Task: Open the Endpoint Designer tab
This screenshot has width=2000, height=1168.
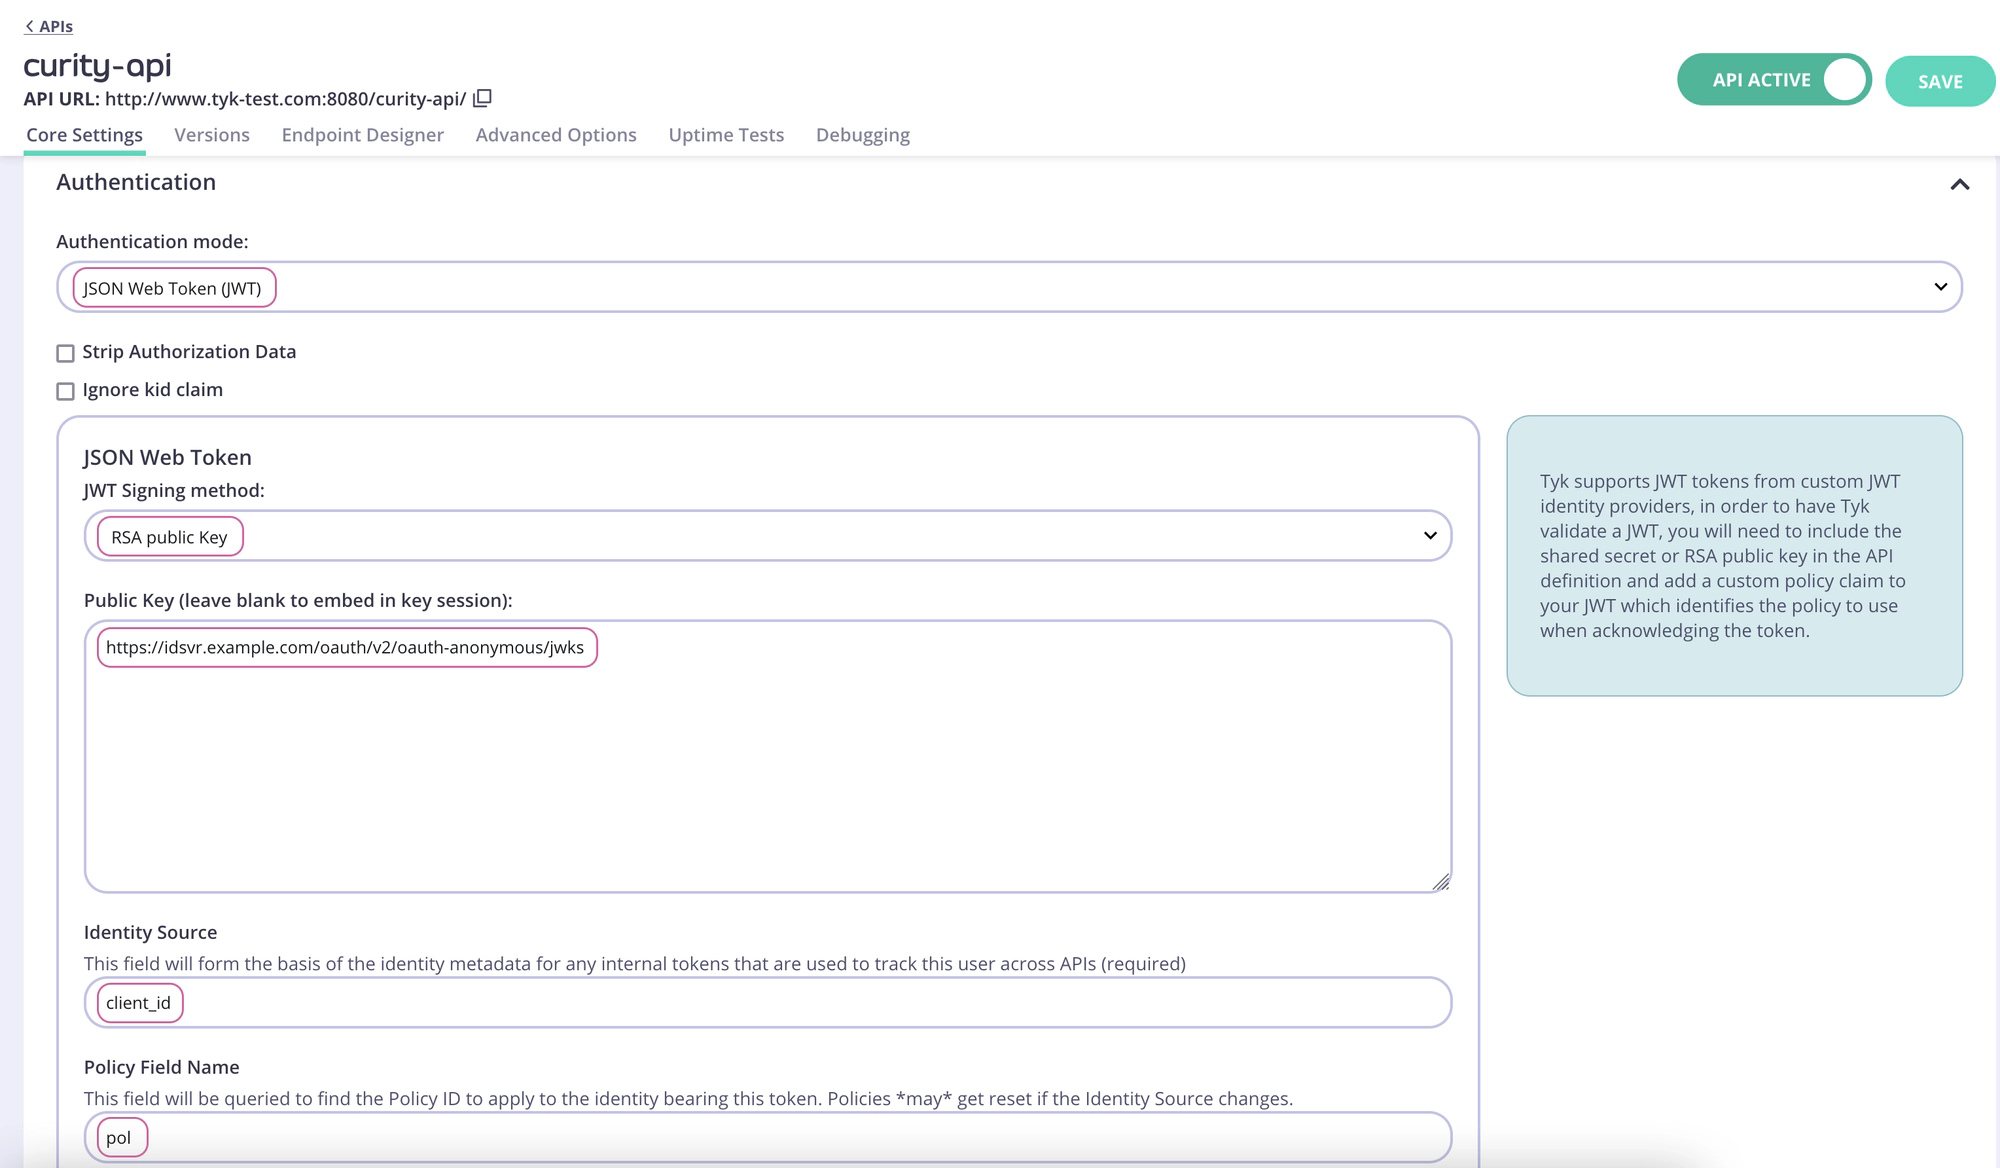Action: tap(362, 134)
